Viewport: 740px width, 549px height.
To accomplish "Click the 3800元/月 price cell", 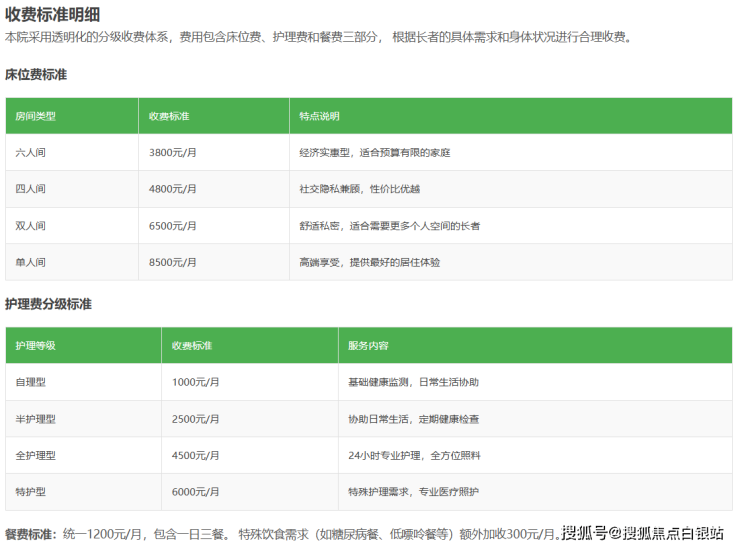I will tap(173, 153).
